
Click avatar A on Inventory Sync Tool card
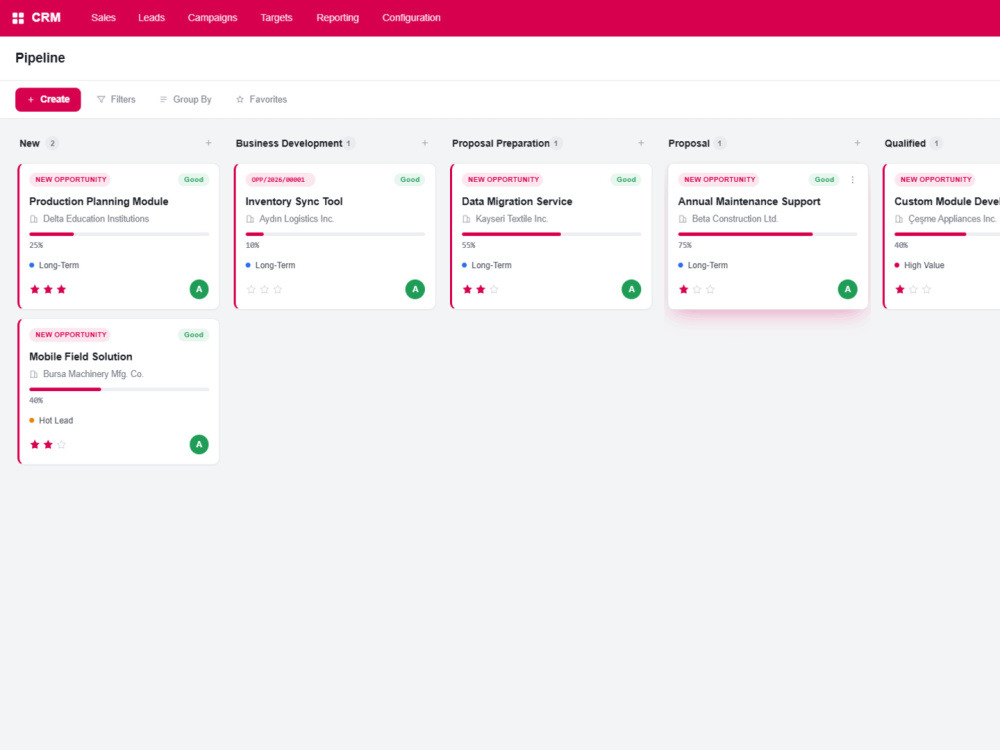[x=415, y=290]
